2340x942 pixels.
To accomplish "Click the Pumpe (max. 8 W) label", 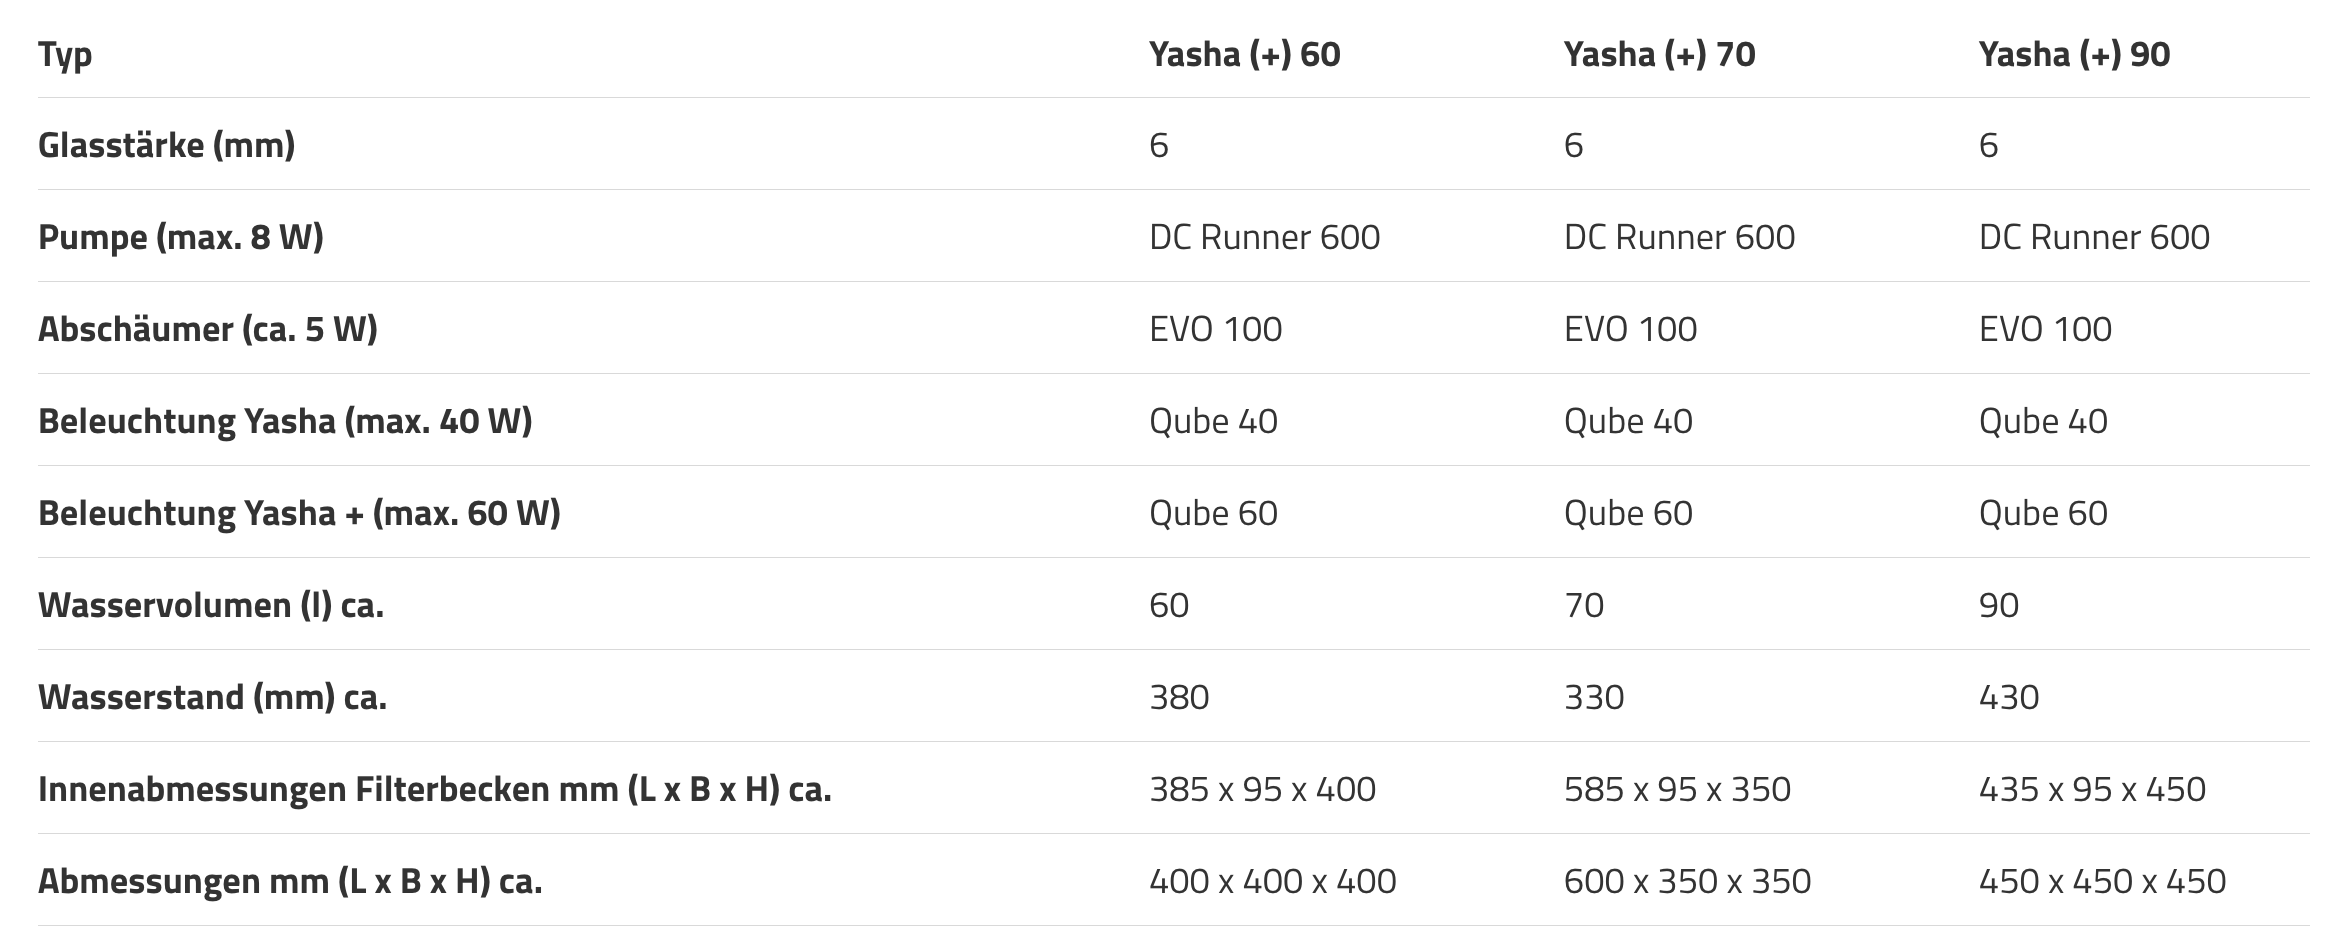I will (x=180, y=238).
